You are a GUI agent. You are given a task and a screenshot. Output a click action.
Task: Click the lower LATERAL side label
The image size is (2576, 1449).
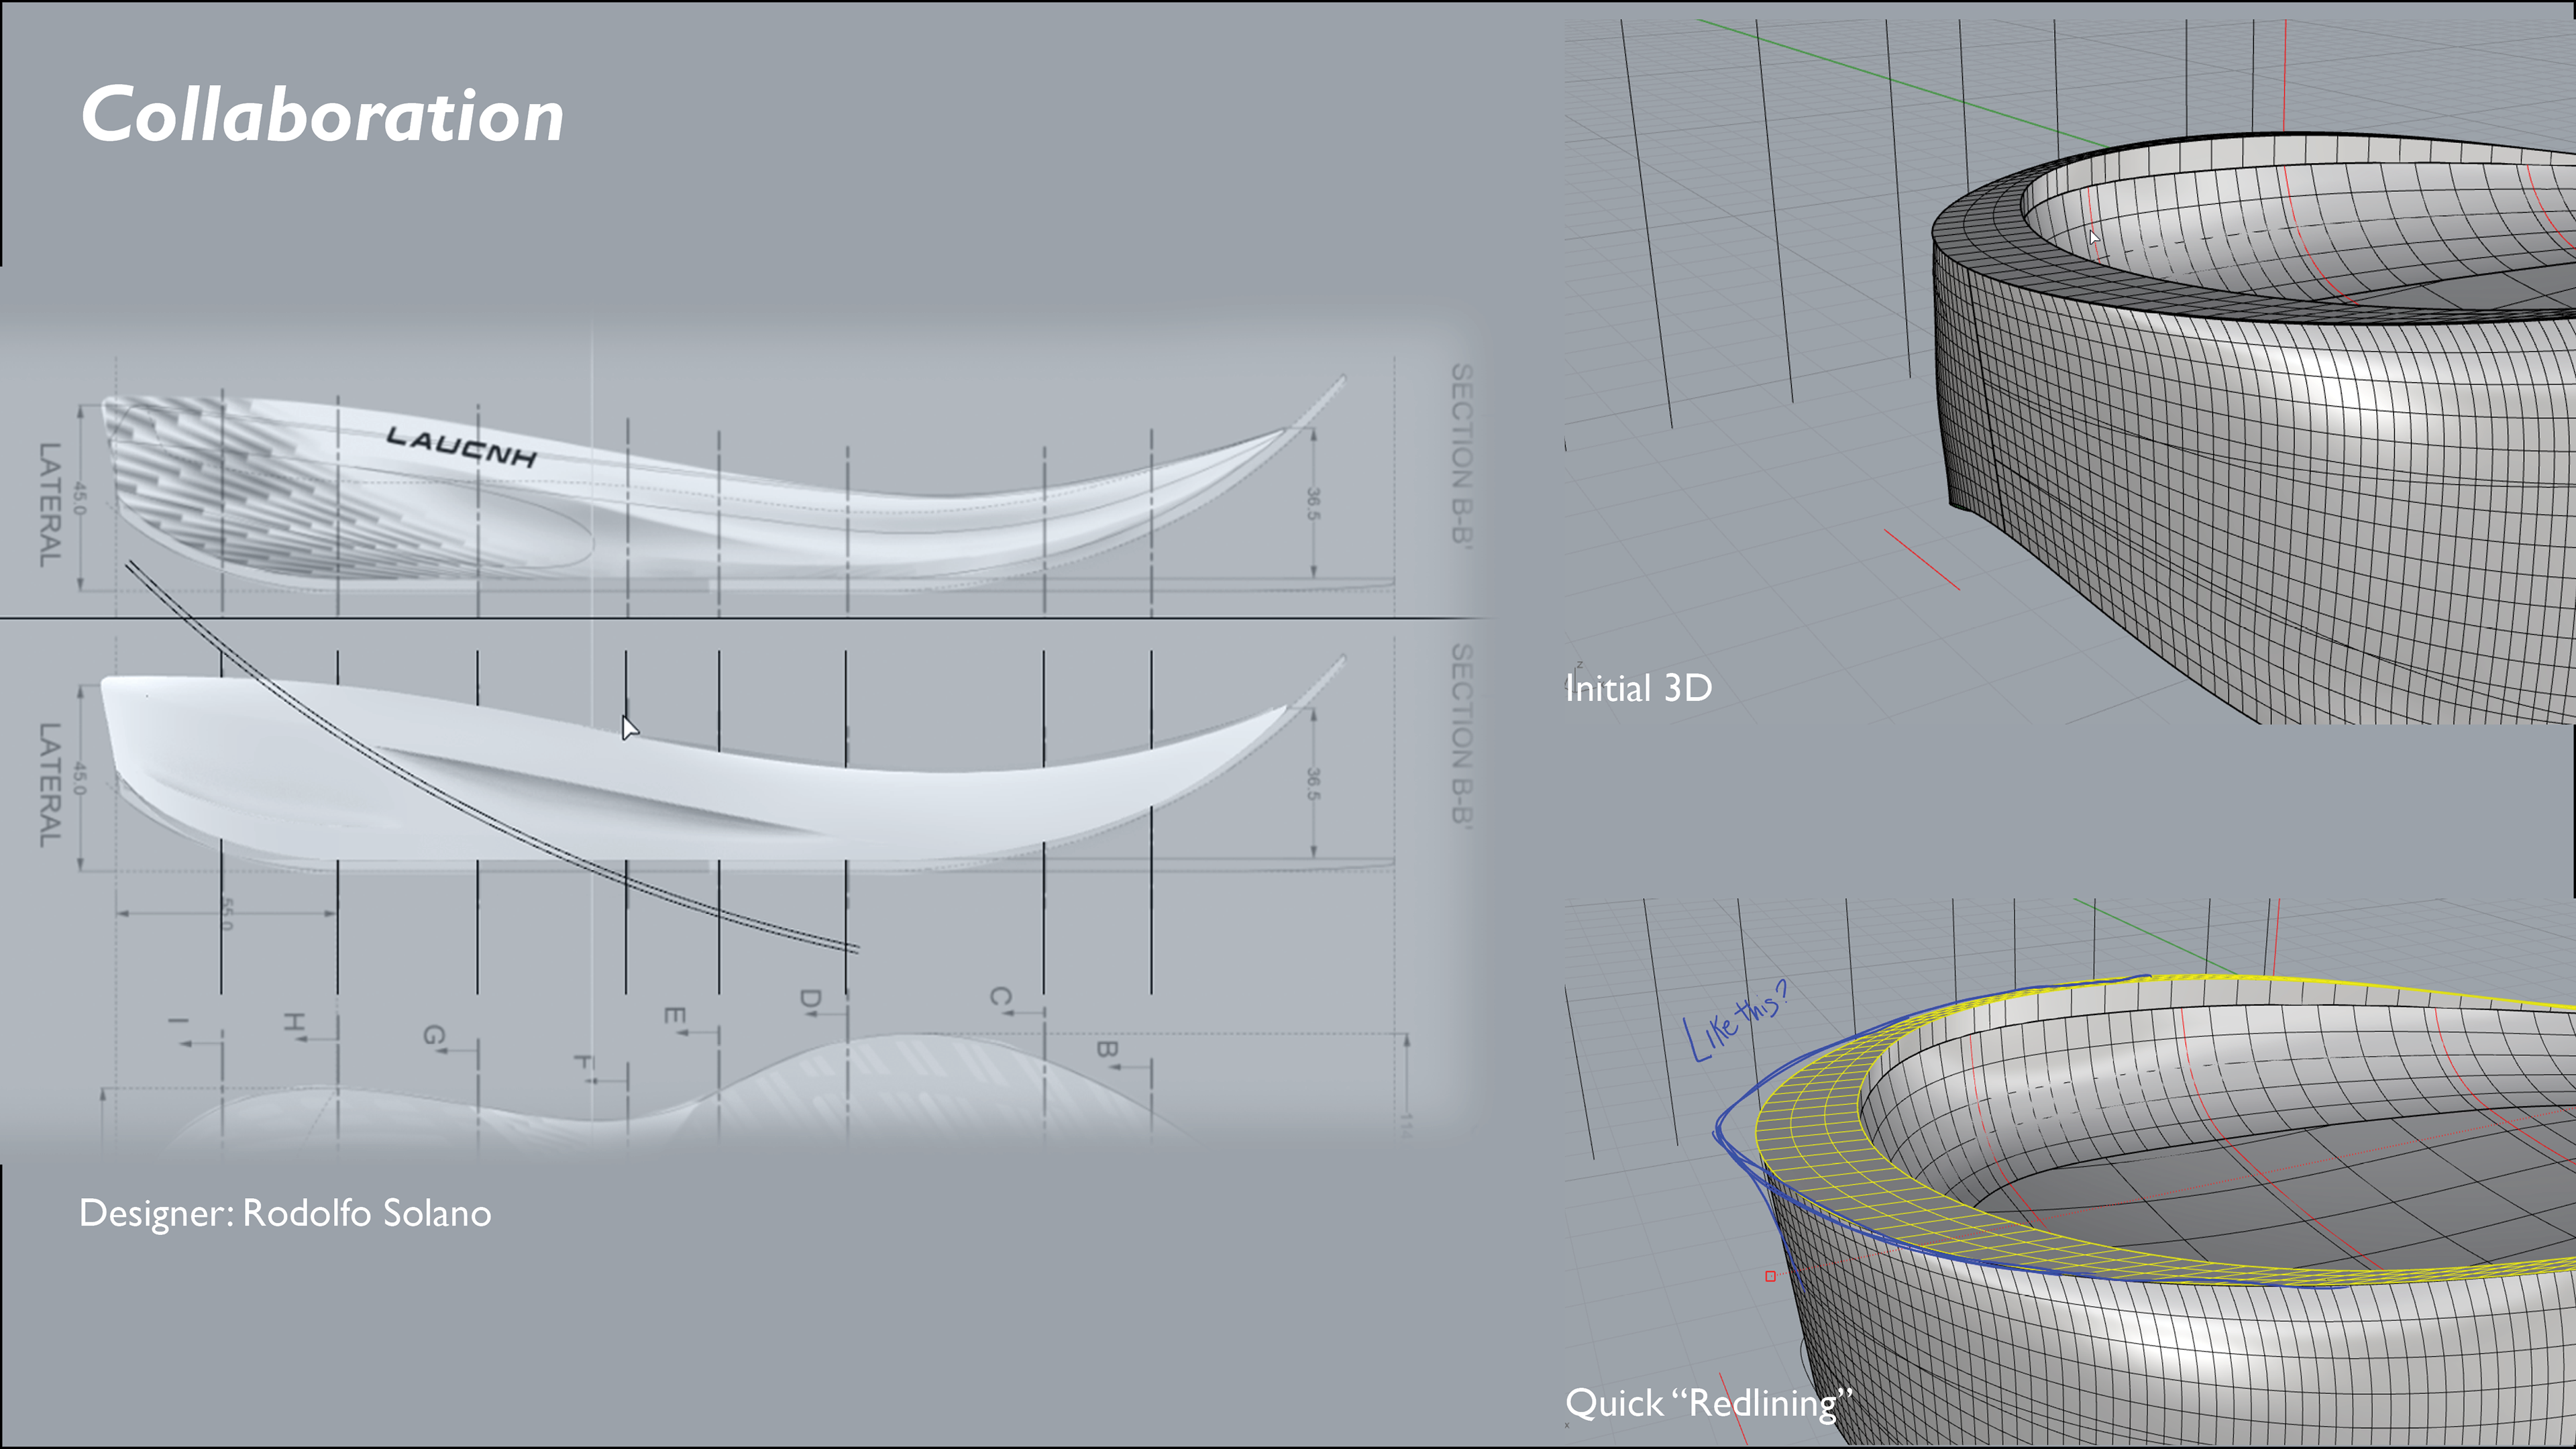[x=50, y=785]
